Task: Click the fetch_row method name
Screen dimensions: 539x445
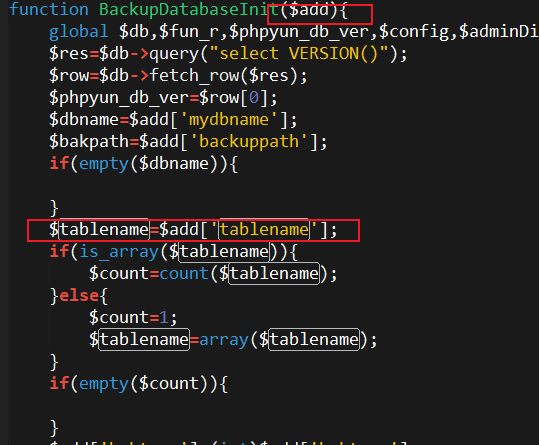Action: click(x=194, y=76)
